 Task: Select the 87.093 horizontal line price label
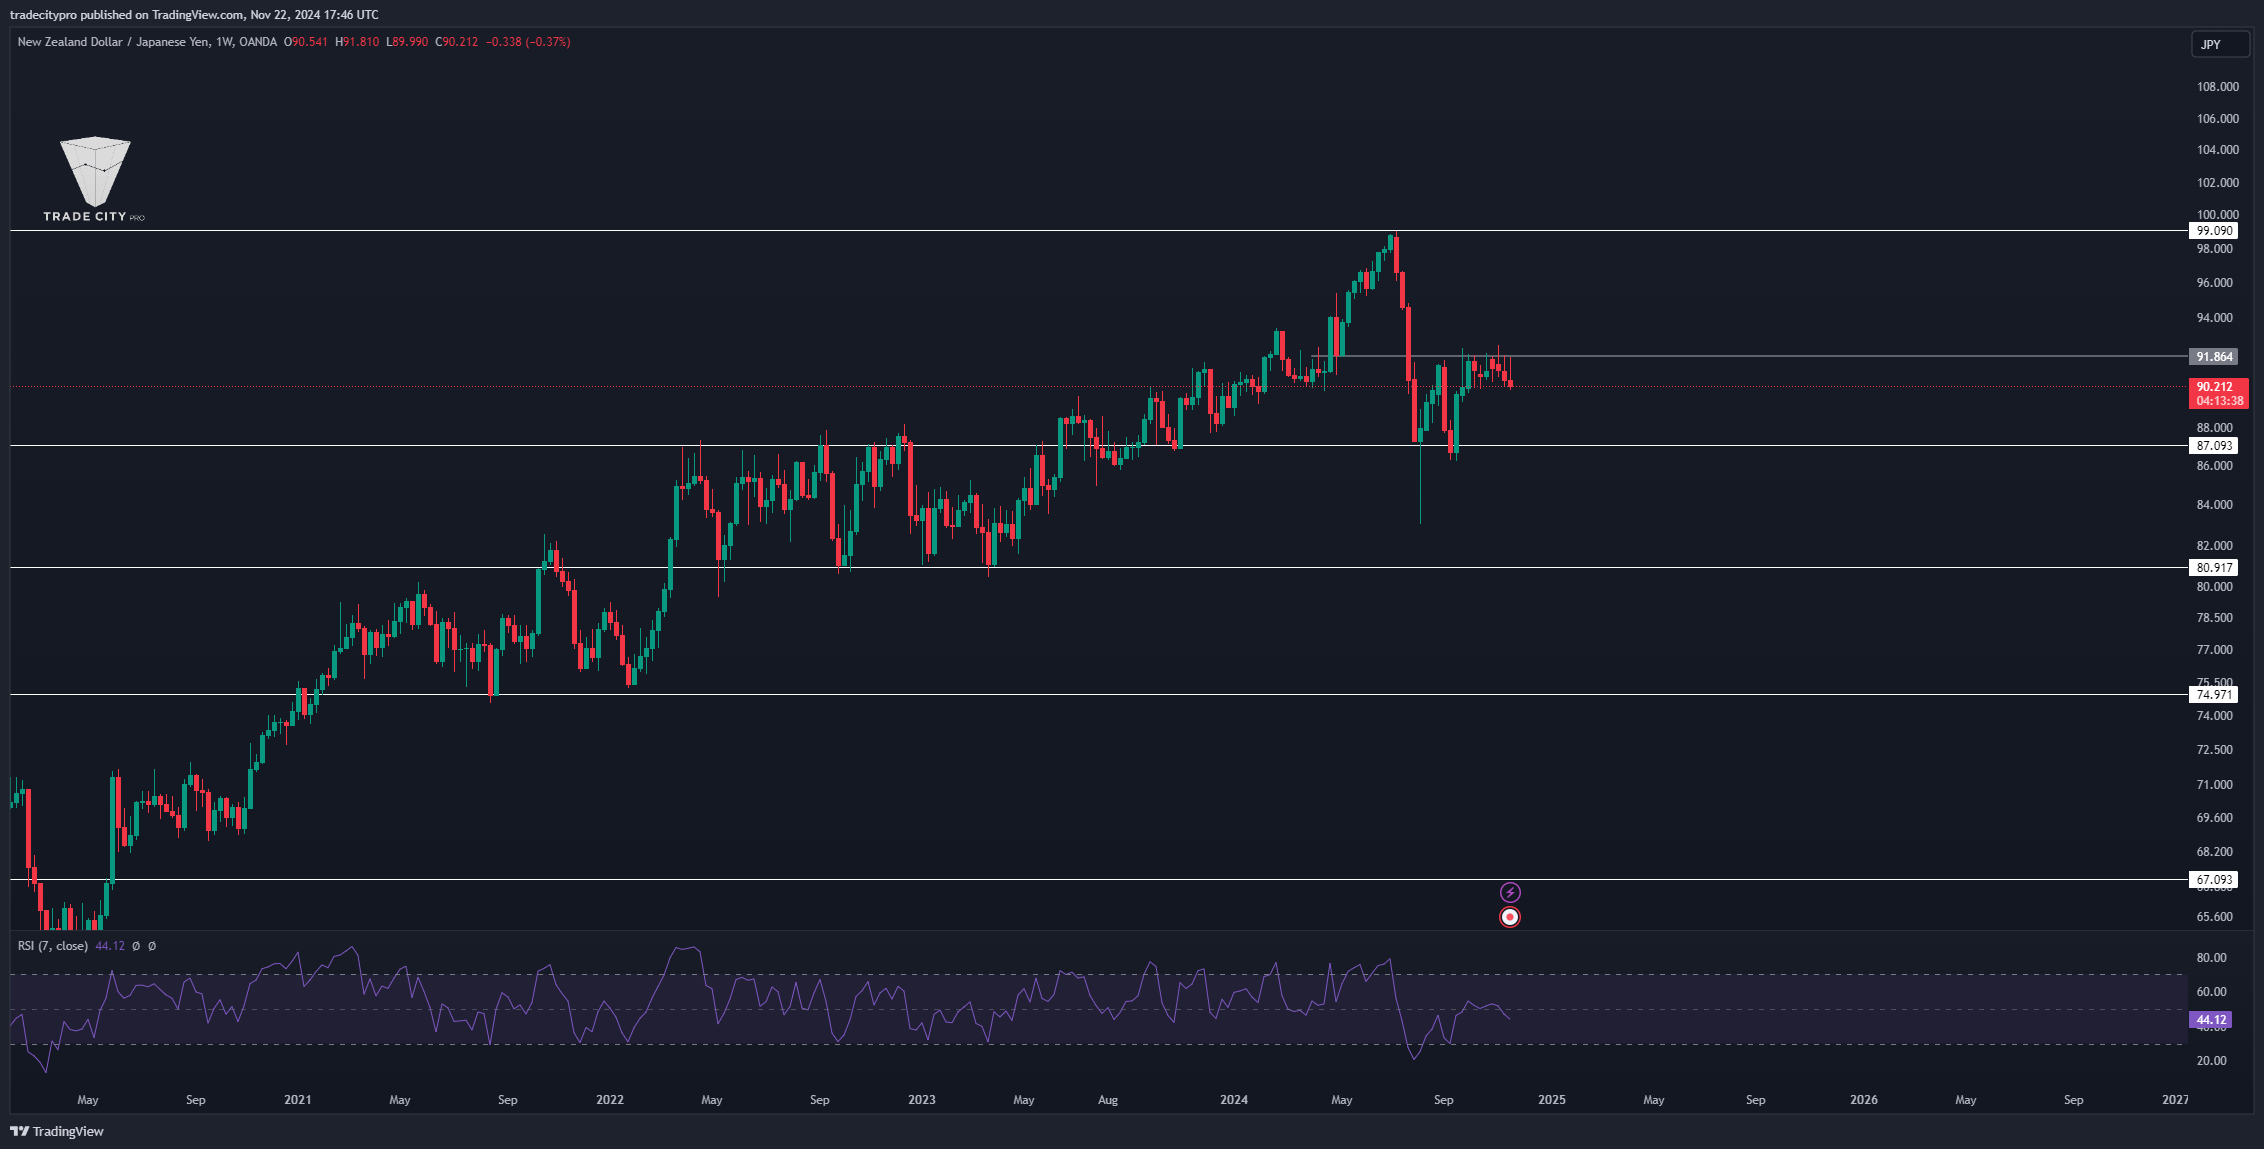pos(2213,445)
